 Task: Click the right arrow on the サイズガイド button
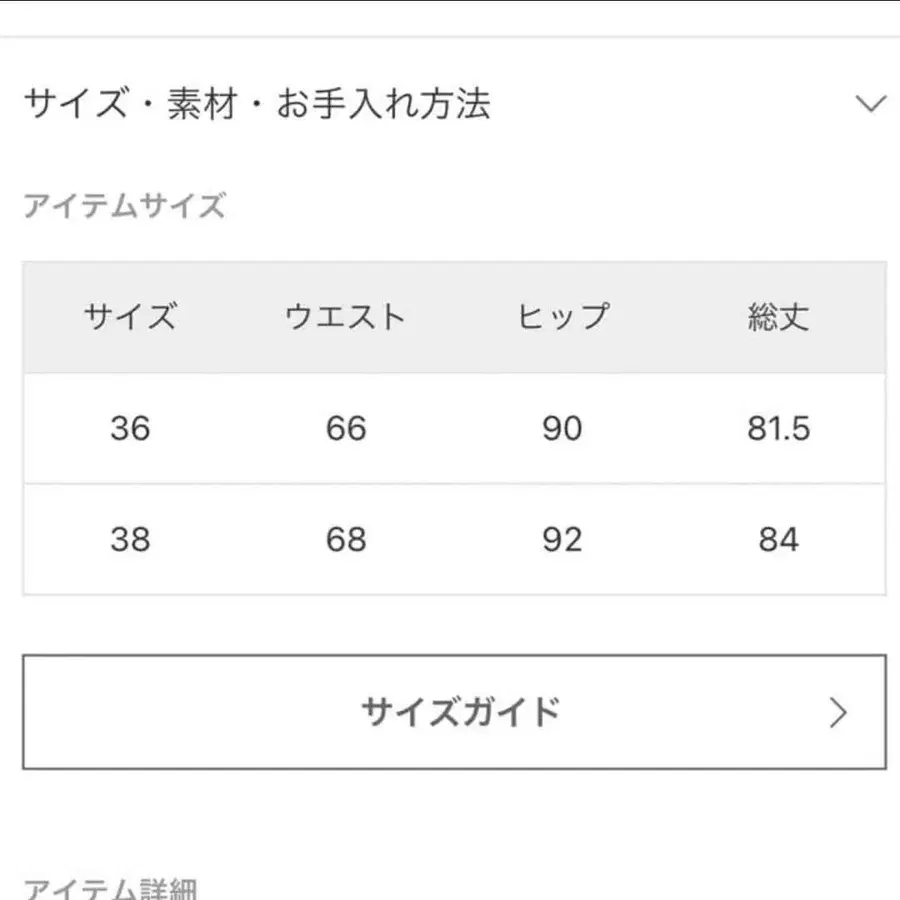(x=838, y=711)
